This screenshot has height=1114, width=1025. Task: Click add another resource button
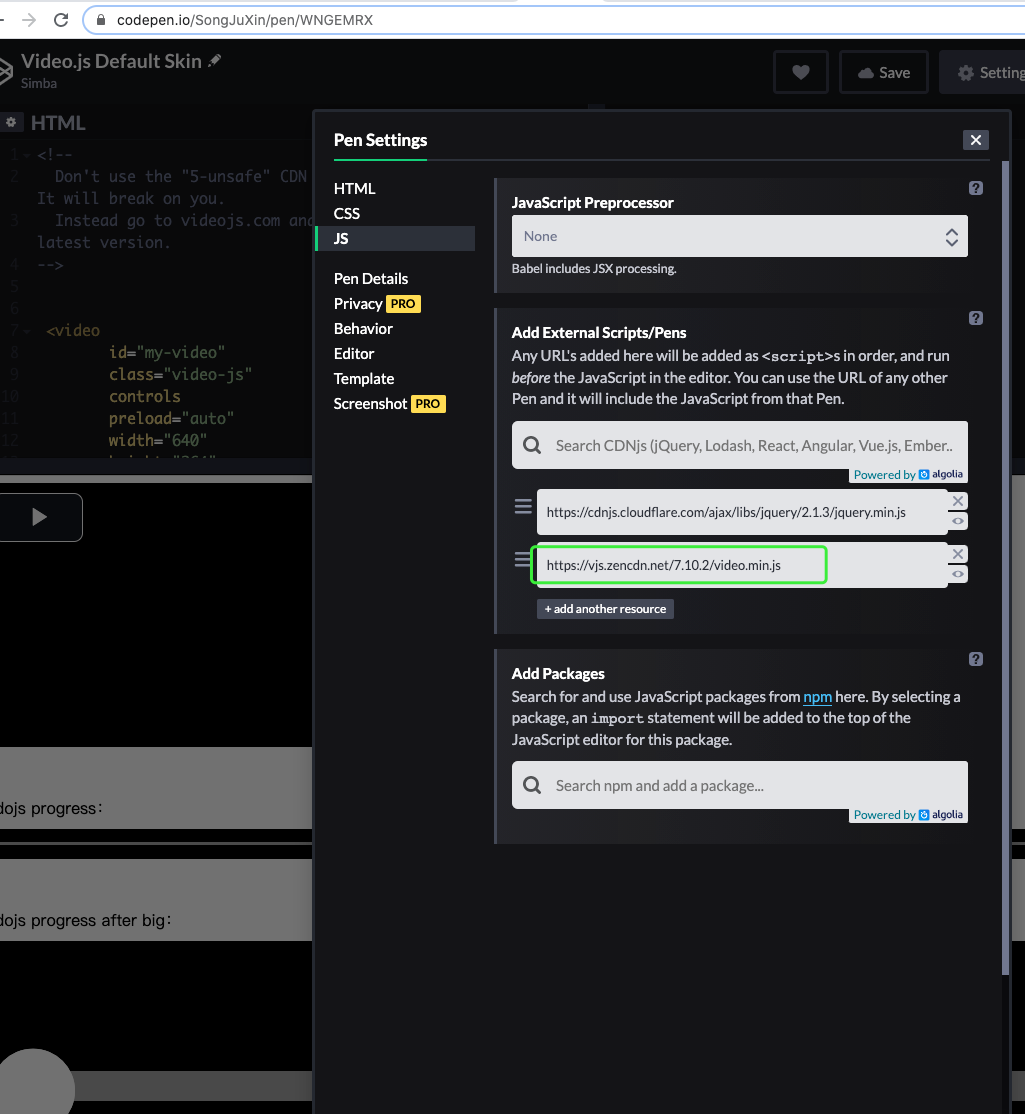point(605,609)
